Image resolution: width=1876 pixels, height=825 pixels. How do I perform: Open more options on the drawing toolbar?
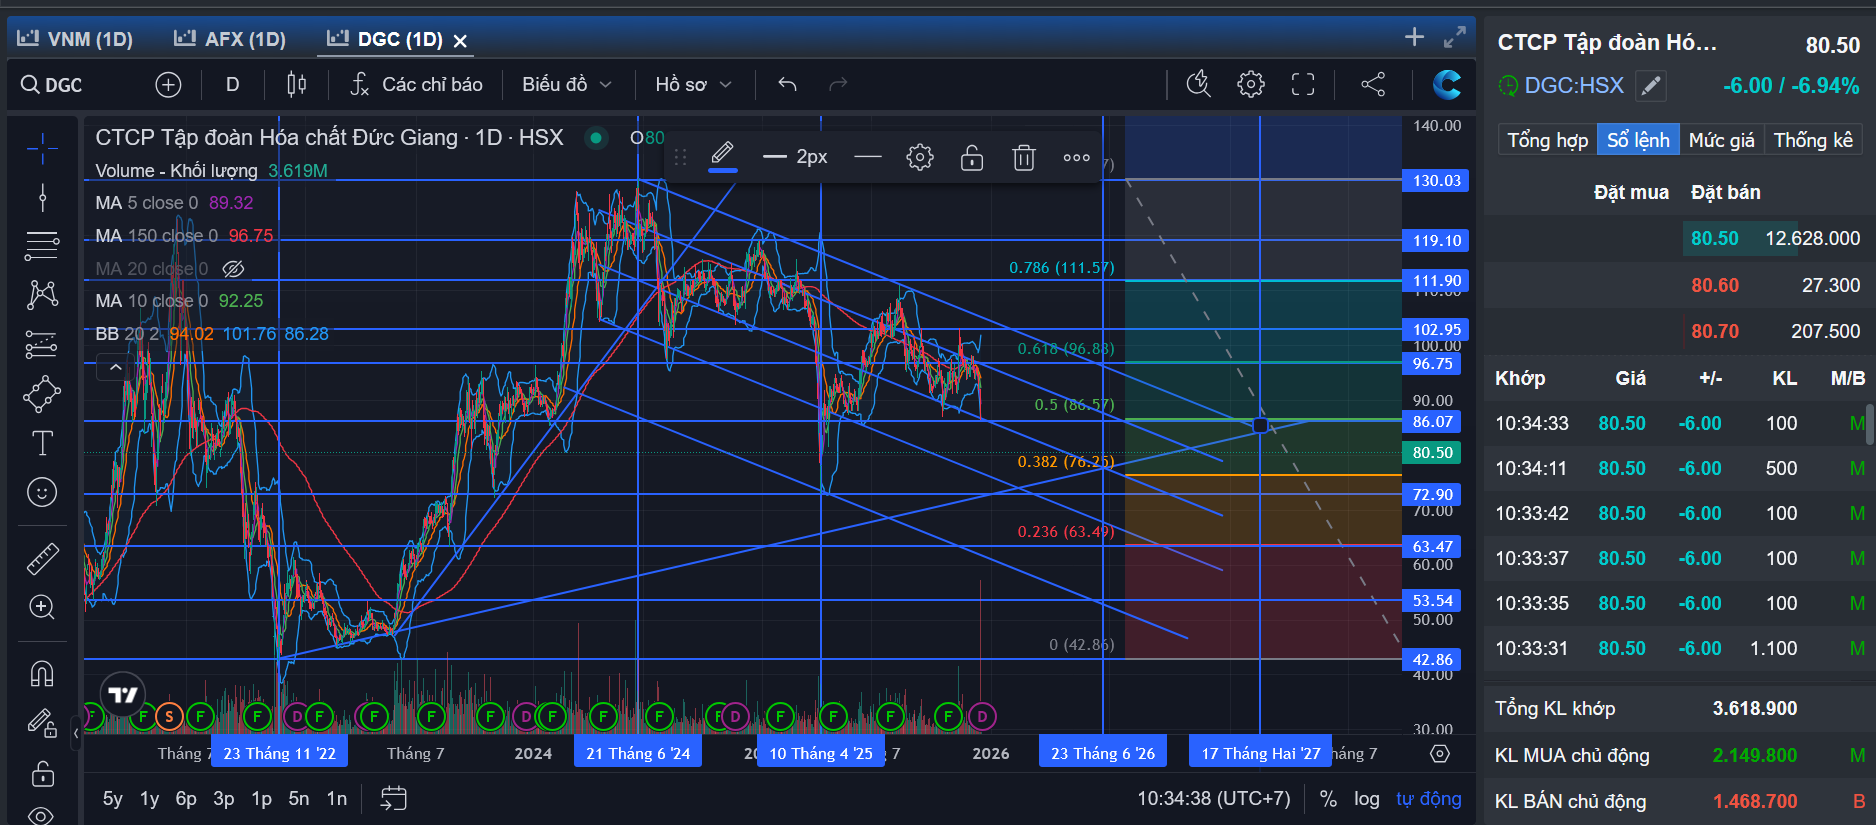click(1076, 157)
